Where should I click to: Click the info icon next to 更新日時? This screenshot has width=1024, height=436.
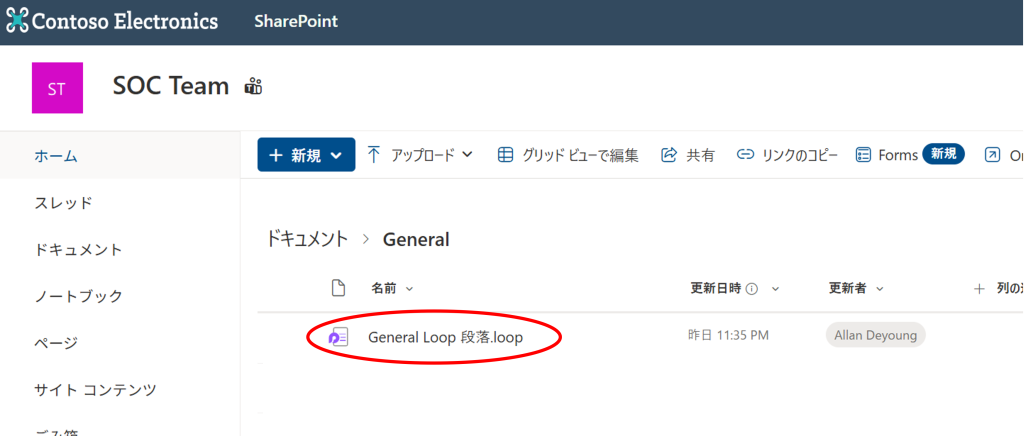pos(752,289)
